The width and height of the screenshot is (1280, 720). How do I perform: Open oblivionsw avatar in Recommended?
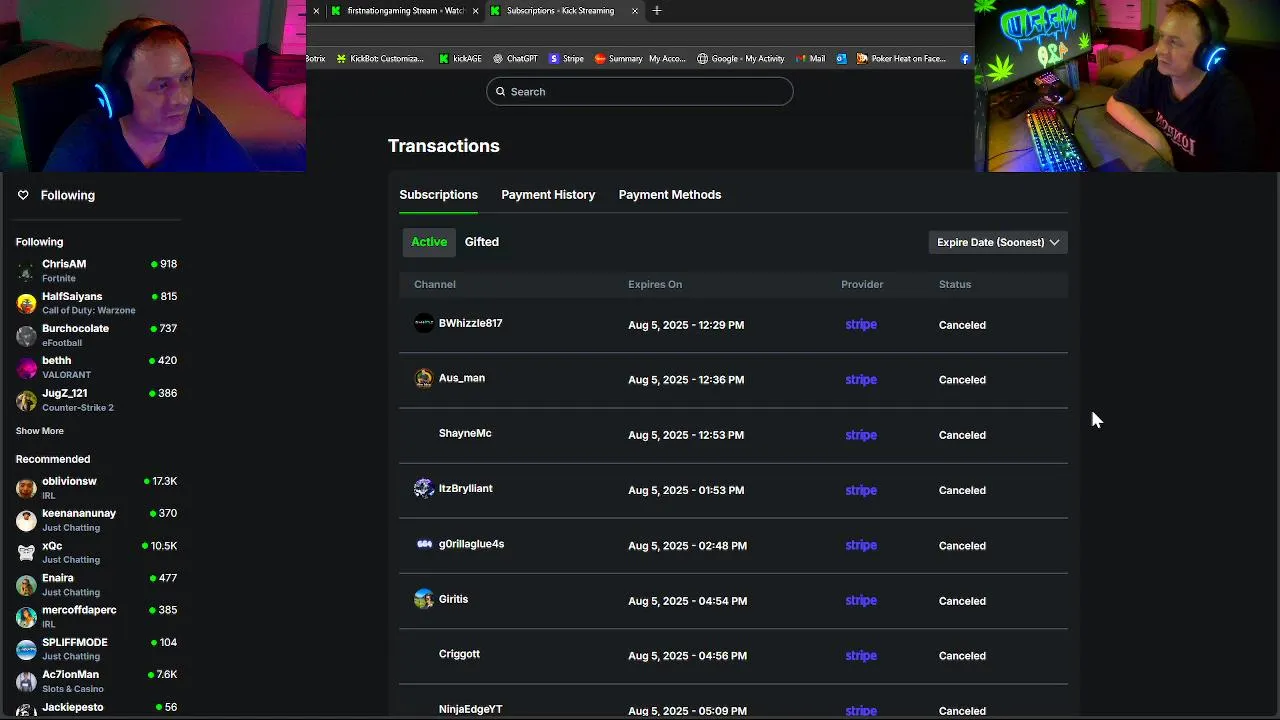[x=26, y=488]
